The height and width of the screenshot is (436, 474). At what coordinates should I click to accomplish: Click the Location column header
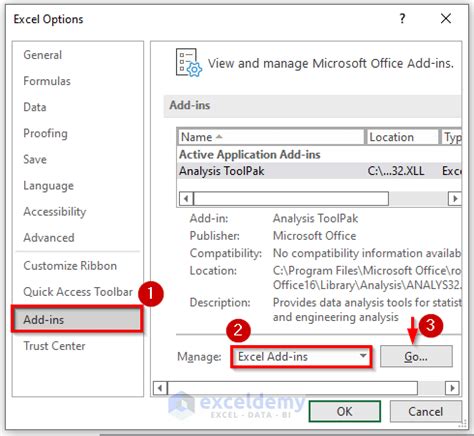click(x=402, y=137)
